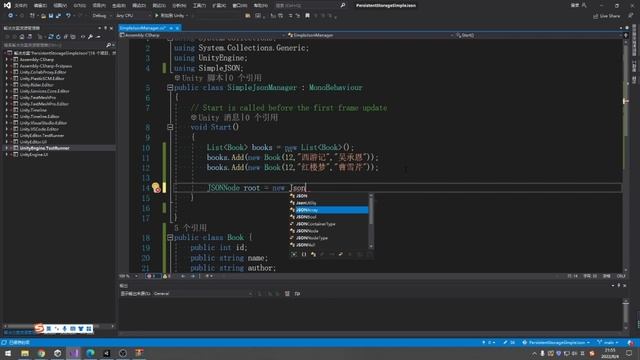Select the Unity.VSCode.Editor project
The width and height of the screenshot is (640, 360).
click(x=39, y=129)
